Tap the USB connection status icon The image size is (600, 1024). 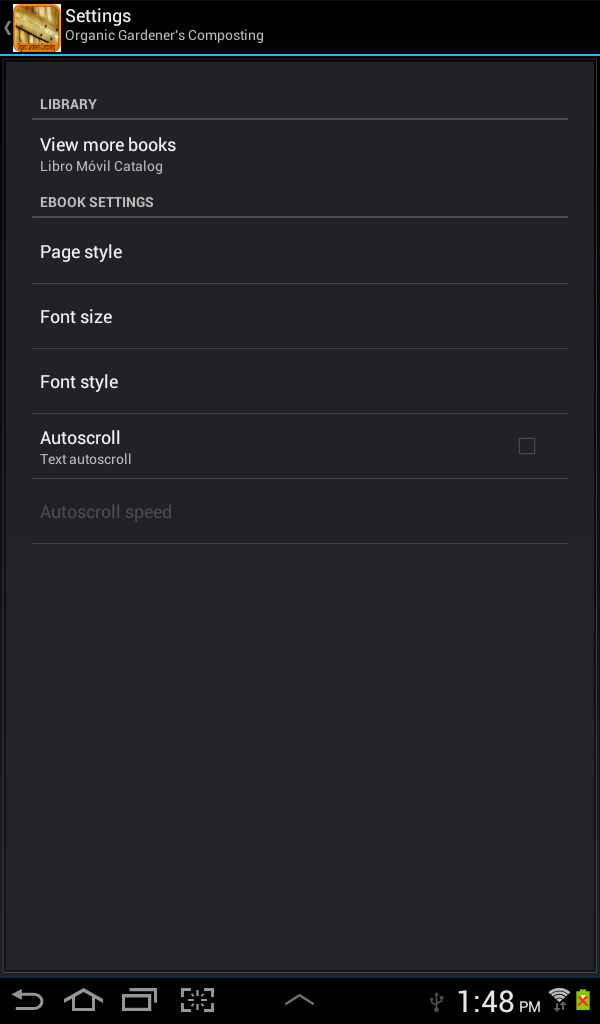(x=436, y=1001)
